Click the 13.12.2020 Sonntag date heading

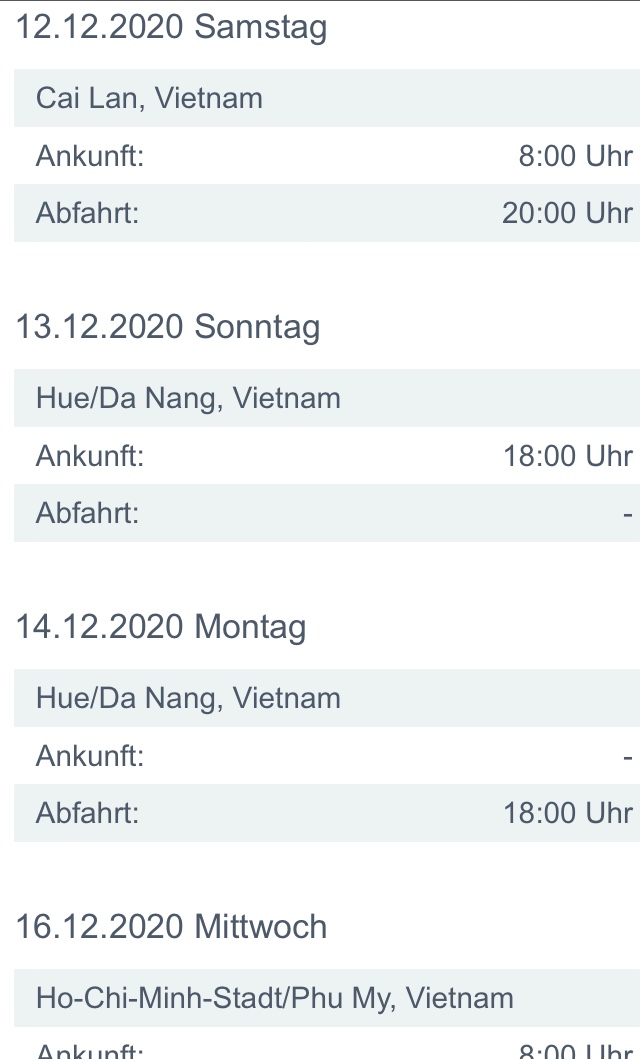click(168, 327)
